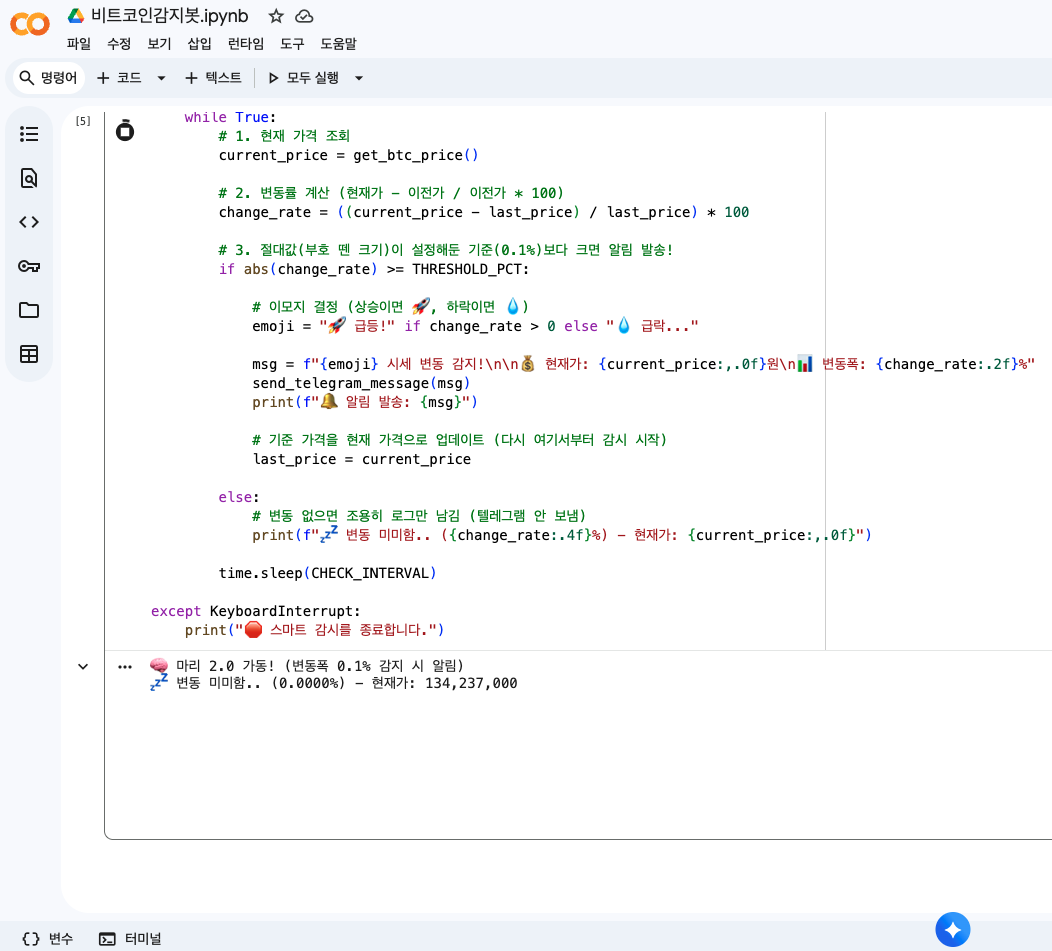Open the 수정 menu
1052x951 pixels.
tap(119, 44)
